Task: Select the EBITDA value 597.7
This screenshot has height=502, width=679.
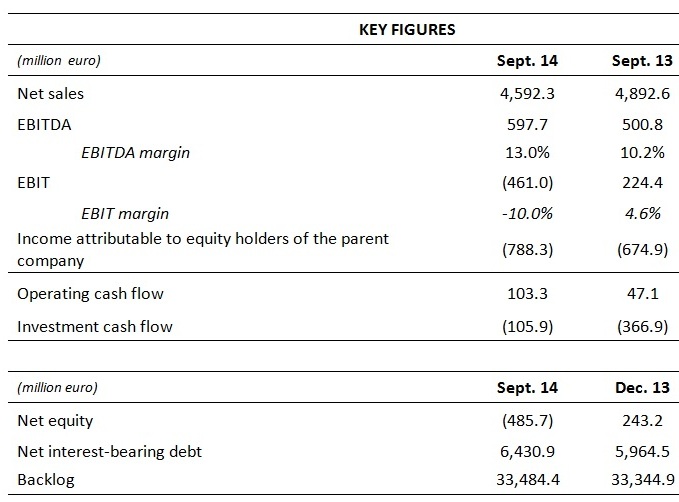Action: click(x=527, y=124)
